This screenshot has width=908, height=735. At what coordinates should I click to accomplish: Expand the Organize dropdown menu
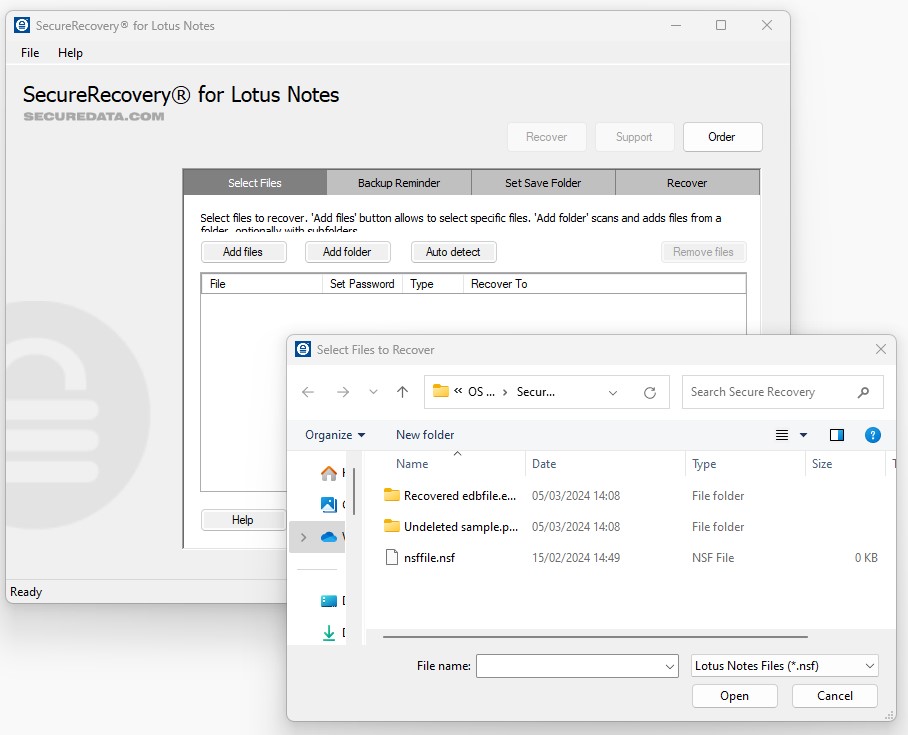pos(335,435)
